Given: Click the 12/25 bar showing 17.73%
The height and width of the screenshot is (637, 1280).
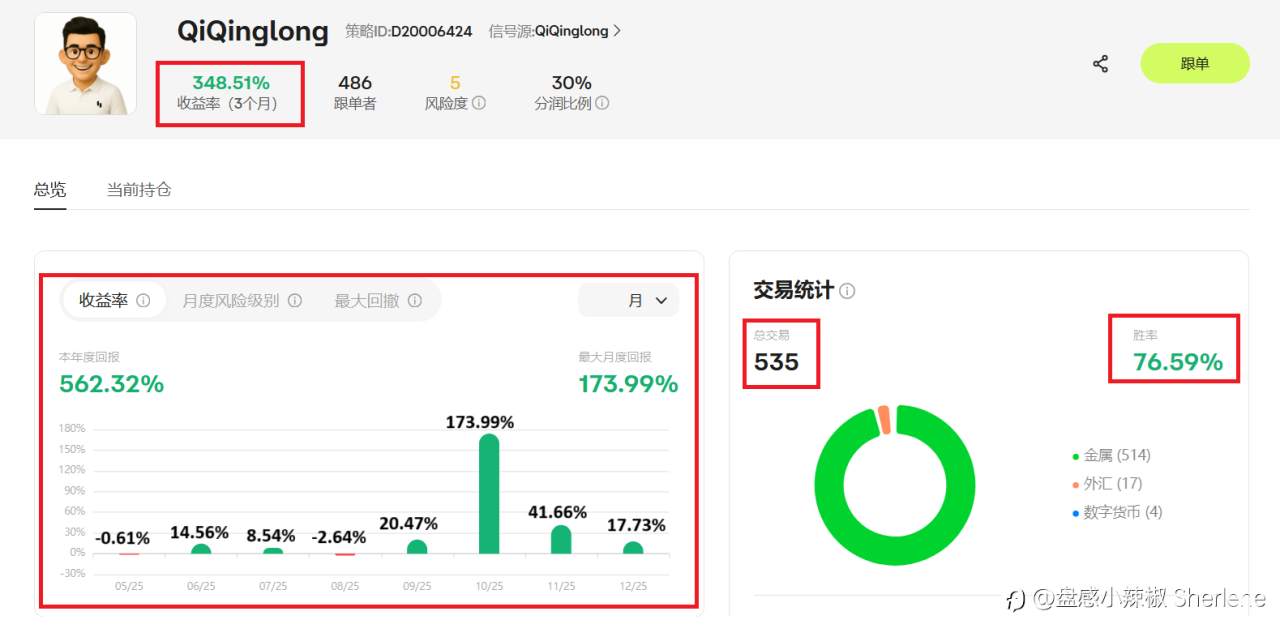Looking at the screenshot, I should (633, 547).
